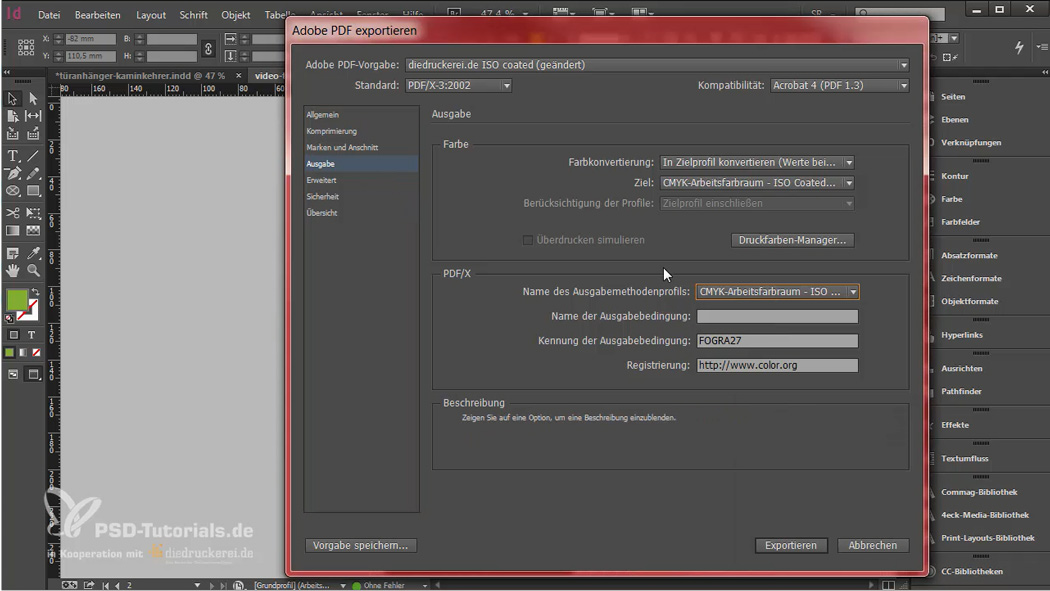Open the Schrift menu
1050x591 pixels.
tap(194, 15)
